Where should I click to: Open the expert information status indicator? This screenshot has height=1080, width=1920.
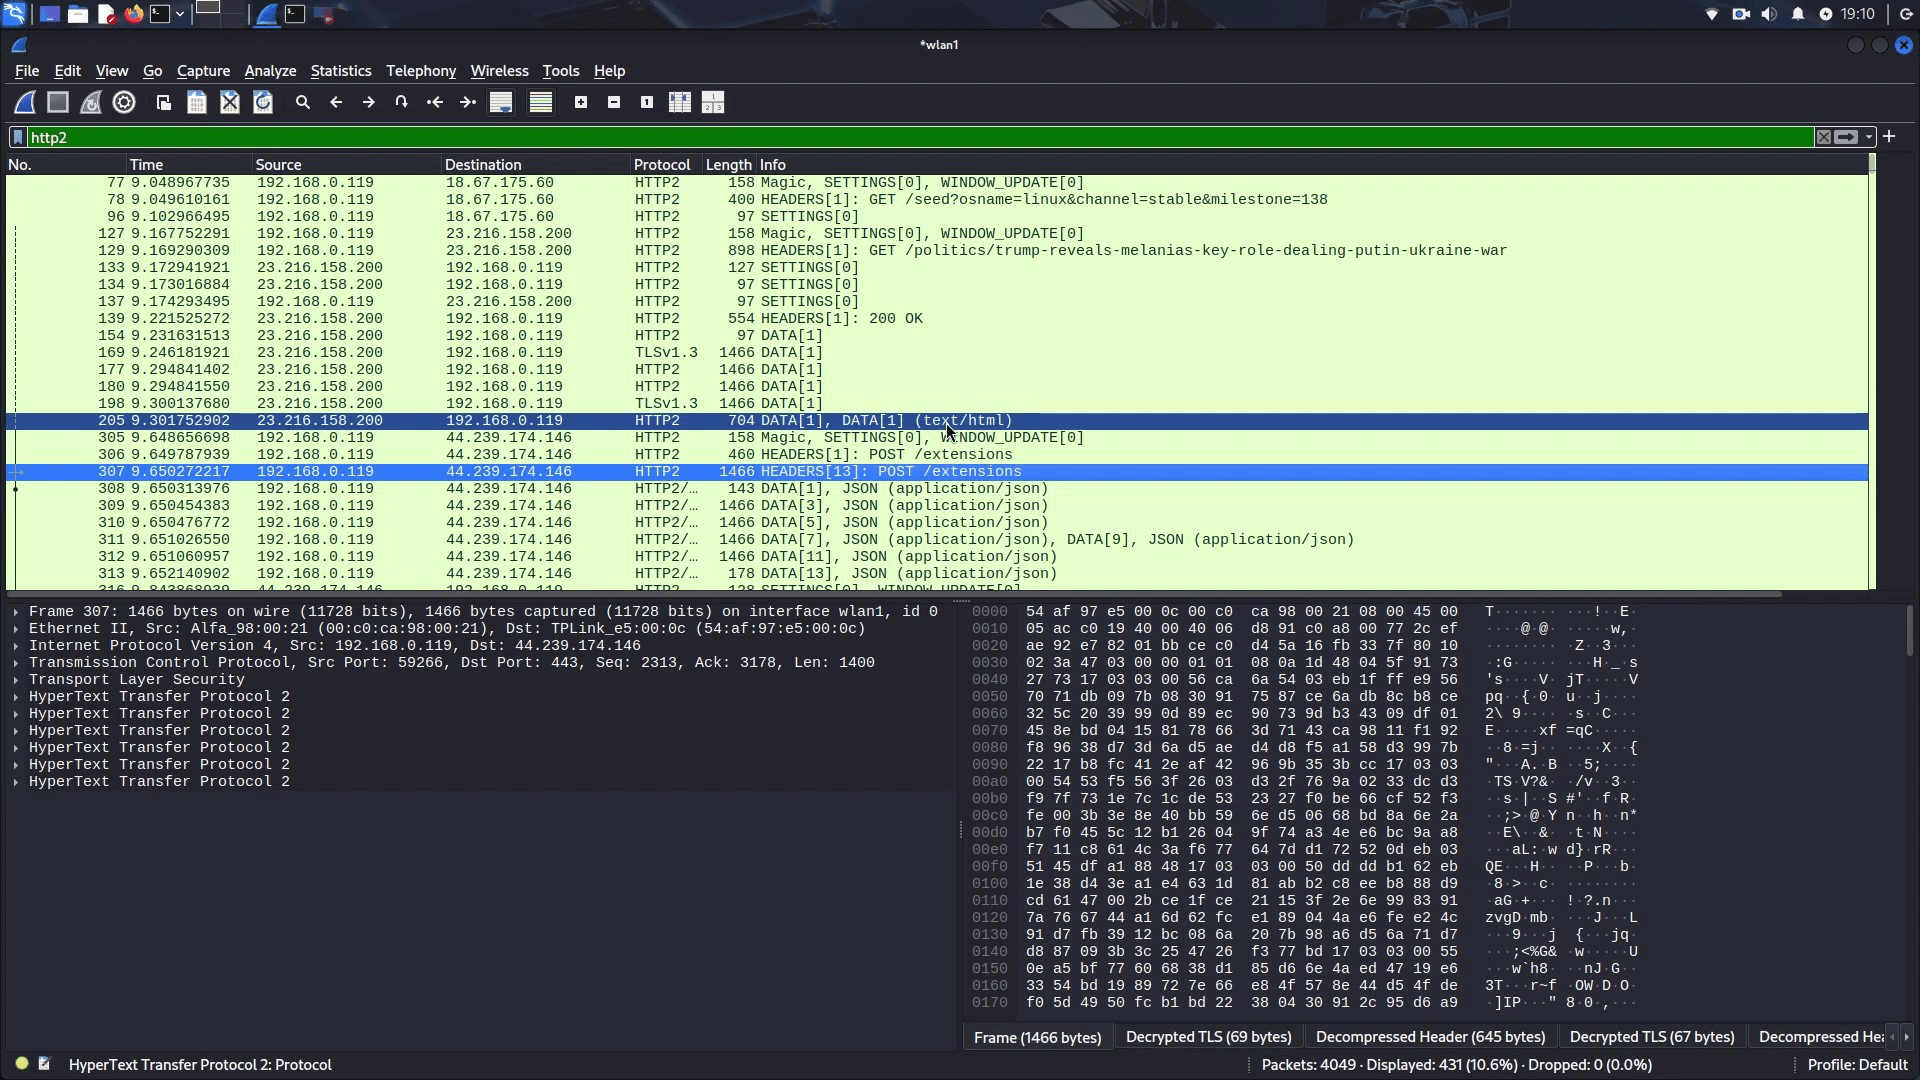tap(21, 1064)
